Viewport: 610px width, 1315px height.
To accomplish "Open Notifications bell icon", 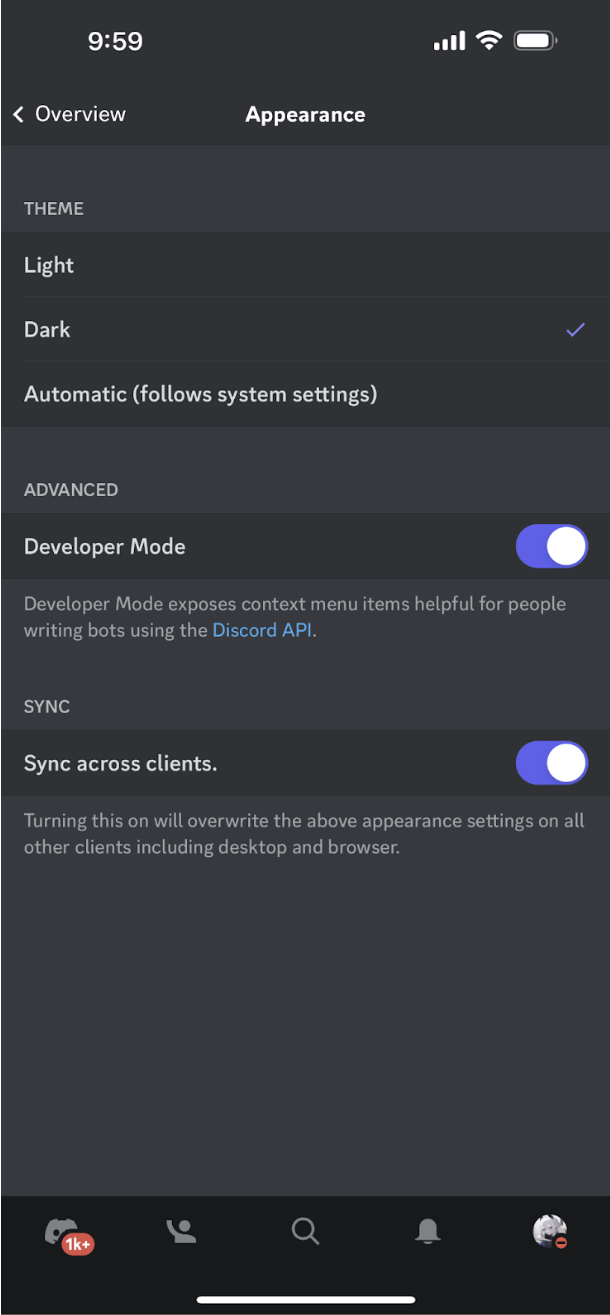I will 428,1231.
